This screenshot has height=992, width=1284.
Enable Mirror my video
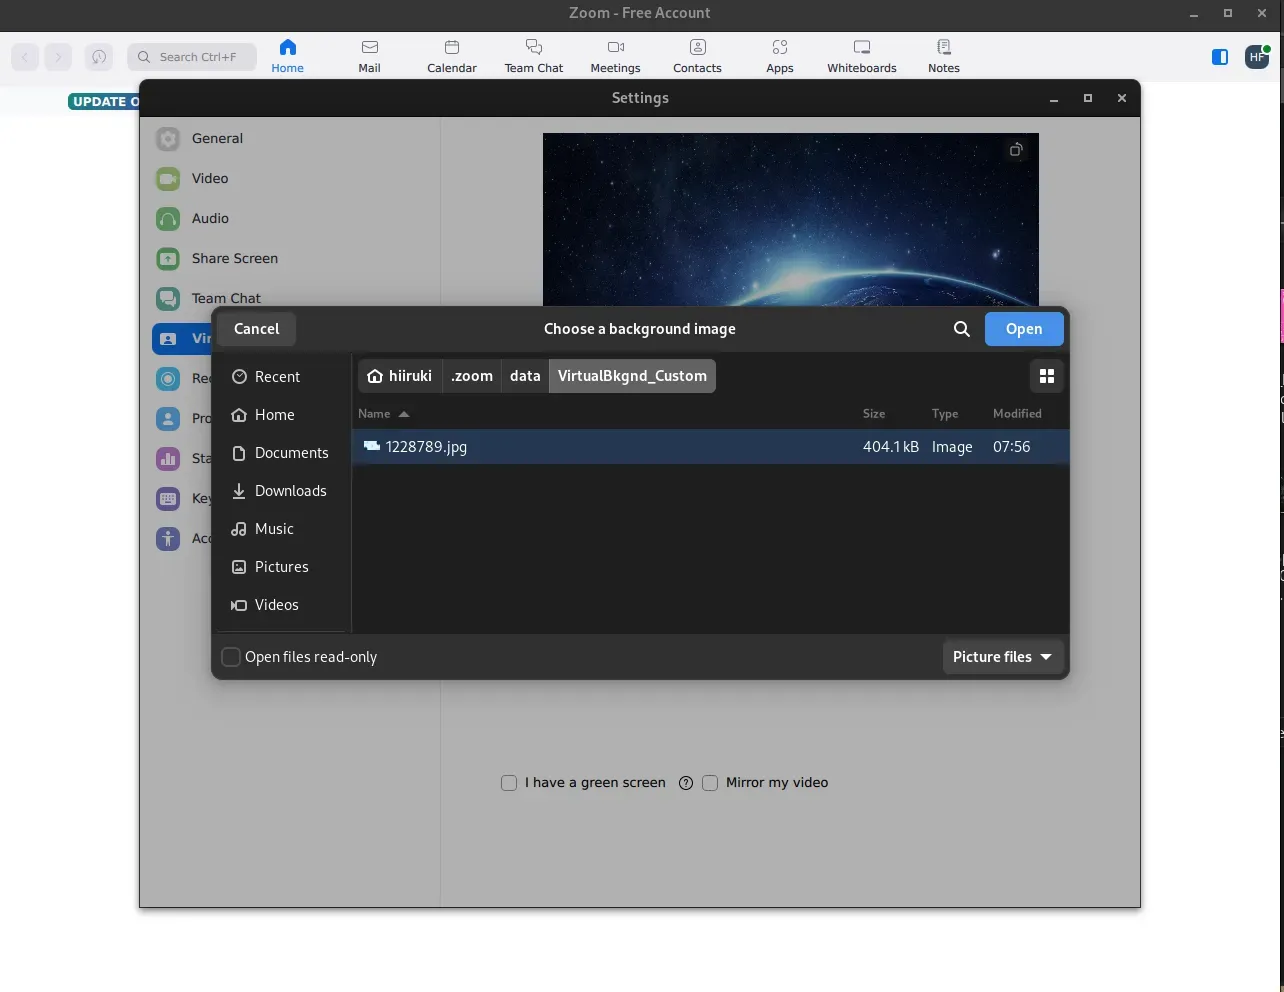point(710,783)
